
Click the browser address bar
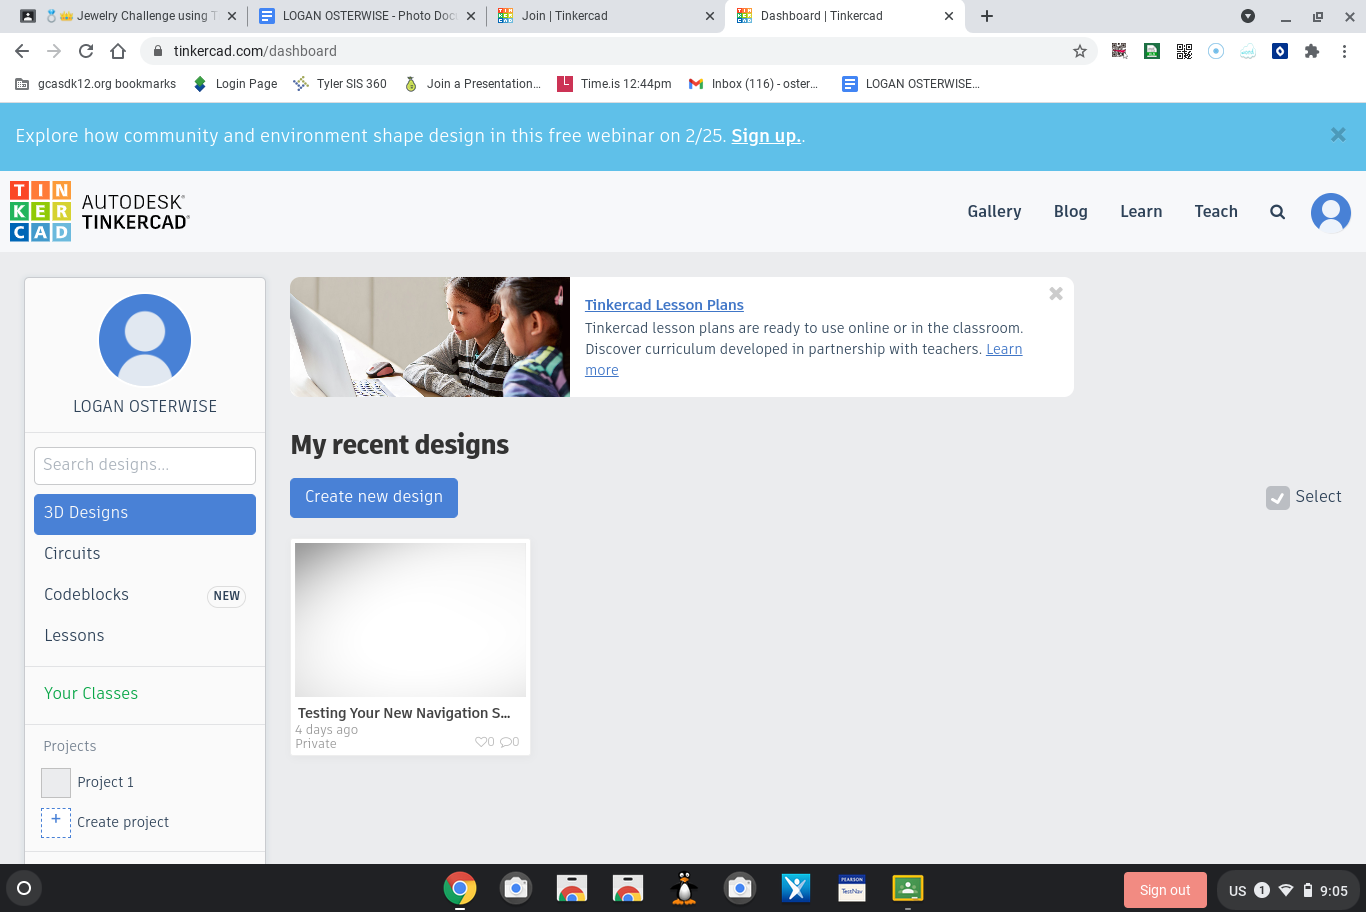(620, 51)
